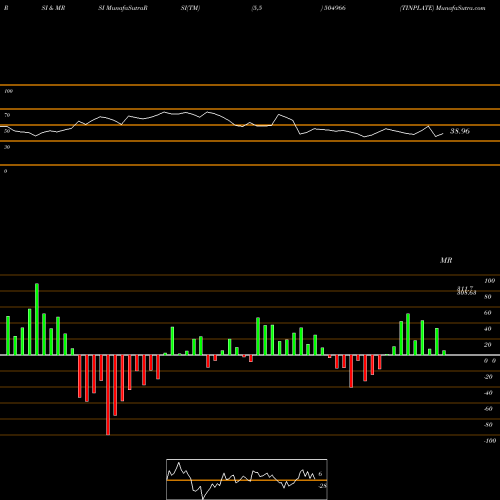Click the -80 label on MR axis
This screenshot has width=500, height=500.
pyautogui.click(x=488, y=425)
